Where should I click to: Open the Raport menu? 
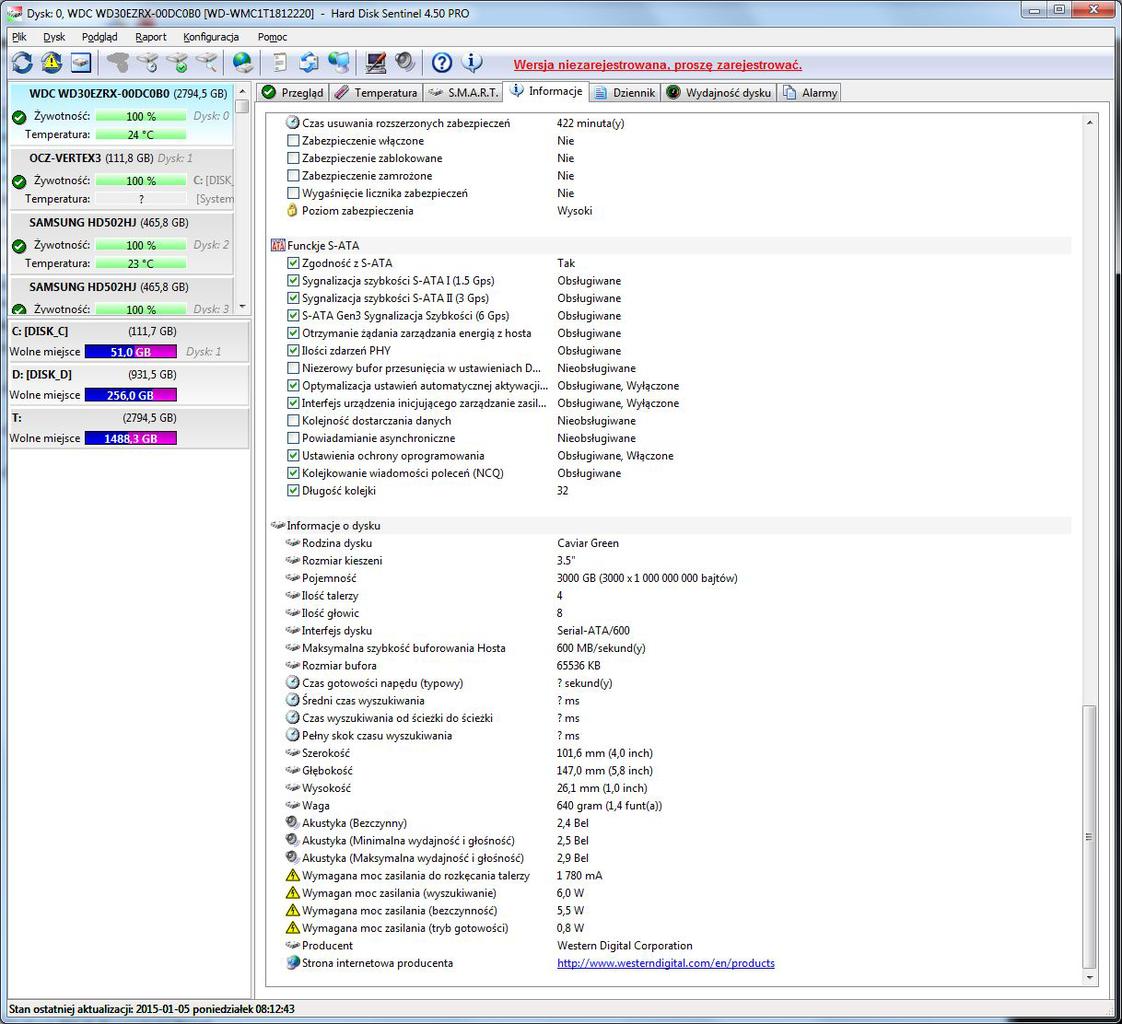(150, 37)
